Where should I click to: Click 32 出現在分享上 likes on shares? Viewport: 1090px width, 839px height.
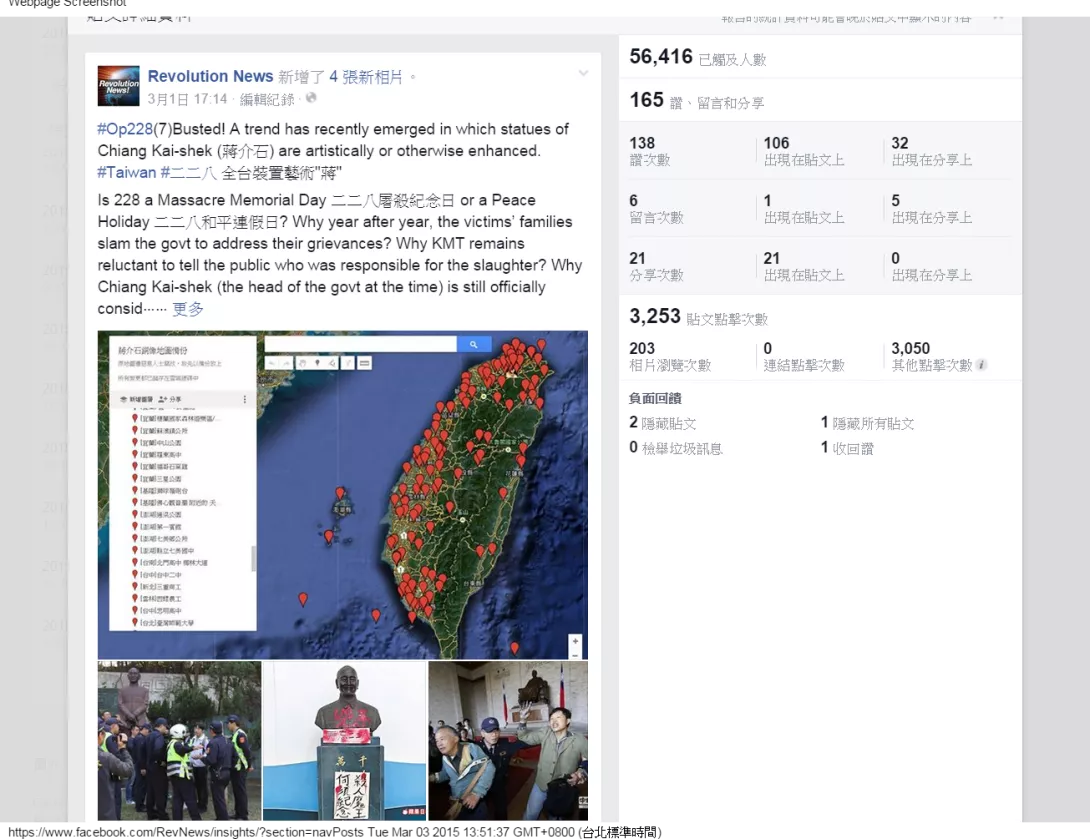(932, 151)
